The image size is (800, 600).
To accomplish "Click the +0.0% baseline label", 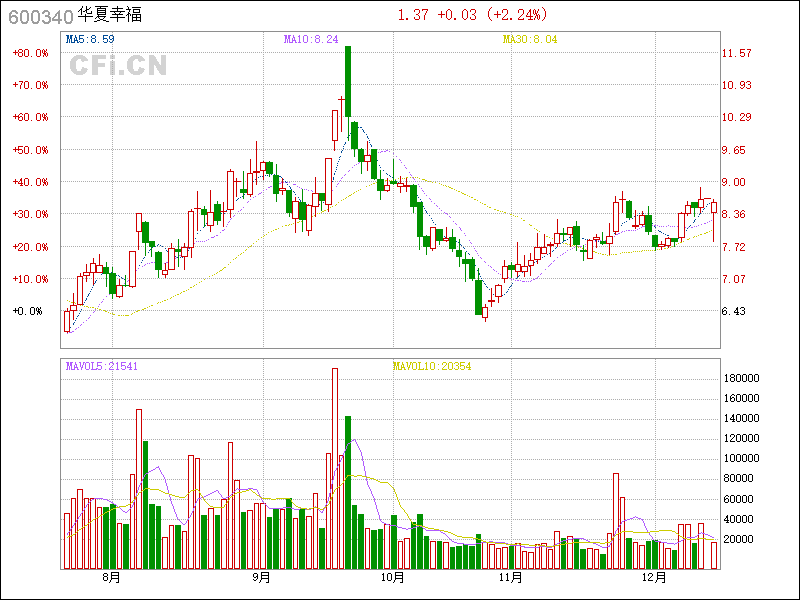I will [x=29, y=311].
